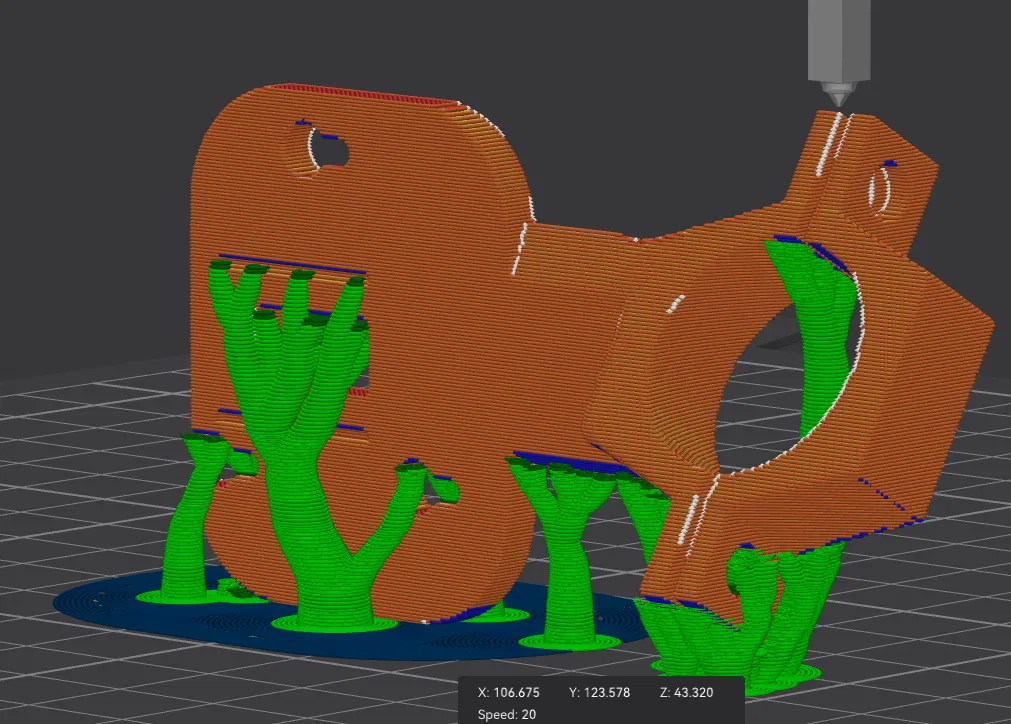Click the Speed: 20 readout

(507, 714)
